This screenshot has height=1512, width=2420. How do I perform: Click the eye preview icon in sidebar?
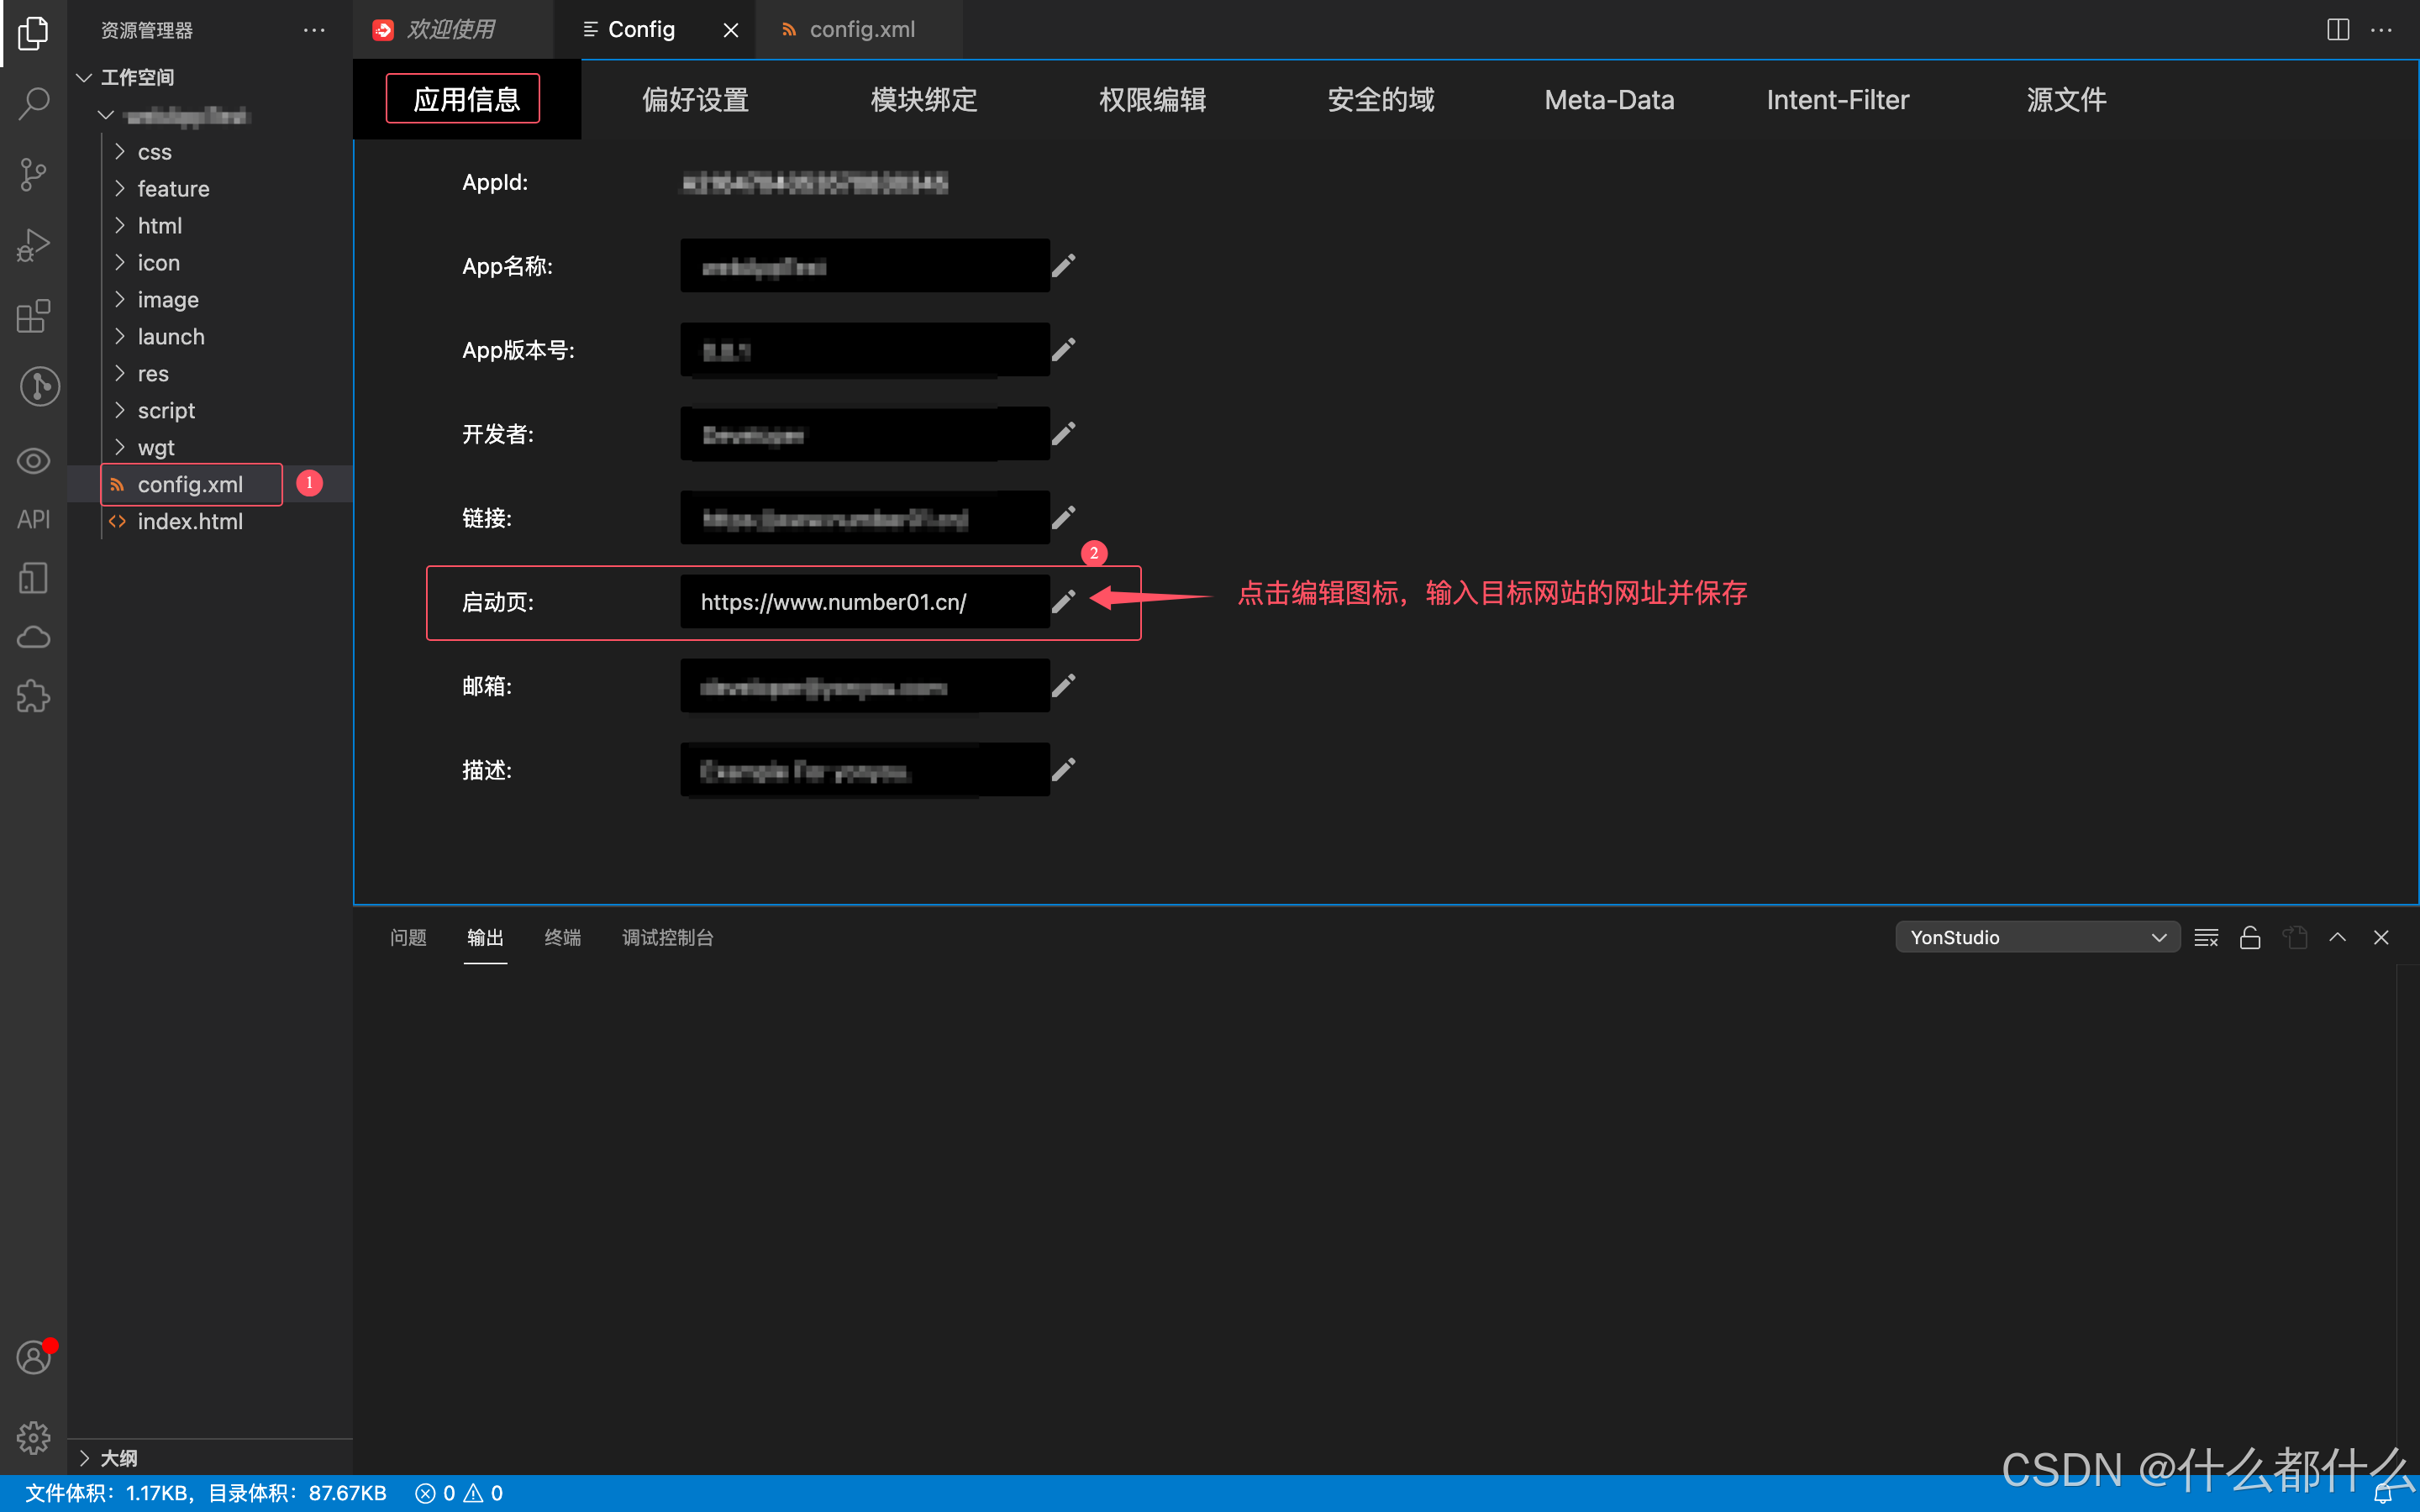tap(33, 461)
